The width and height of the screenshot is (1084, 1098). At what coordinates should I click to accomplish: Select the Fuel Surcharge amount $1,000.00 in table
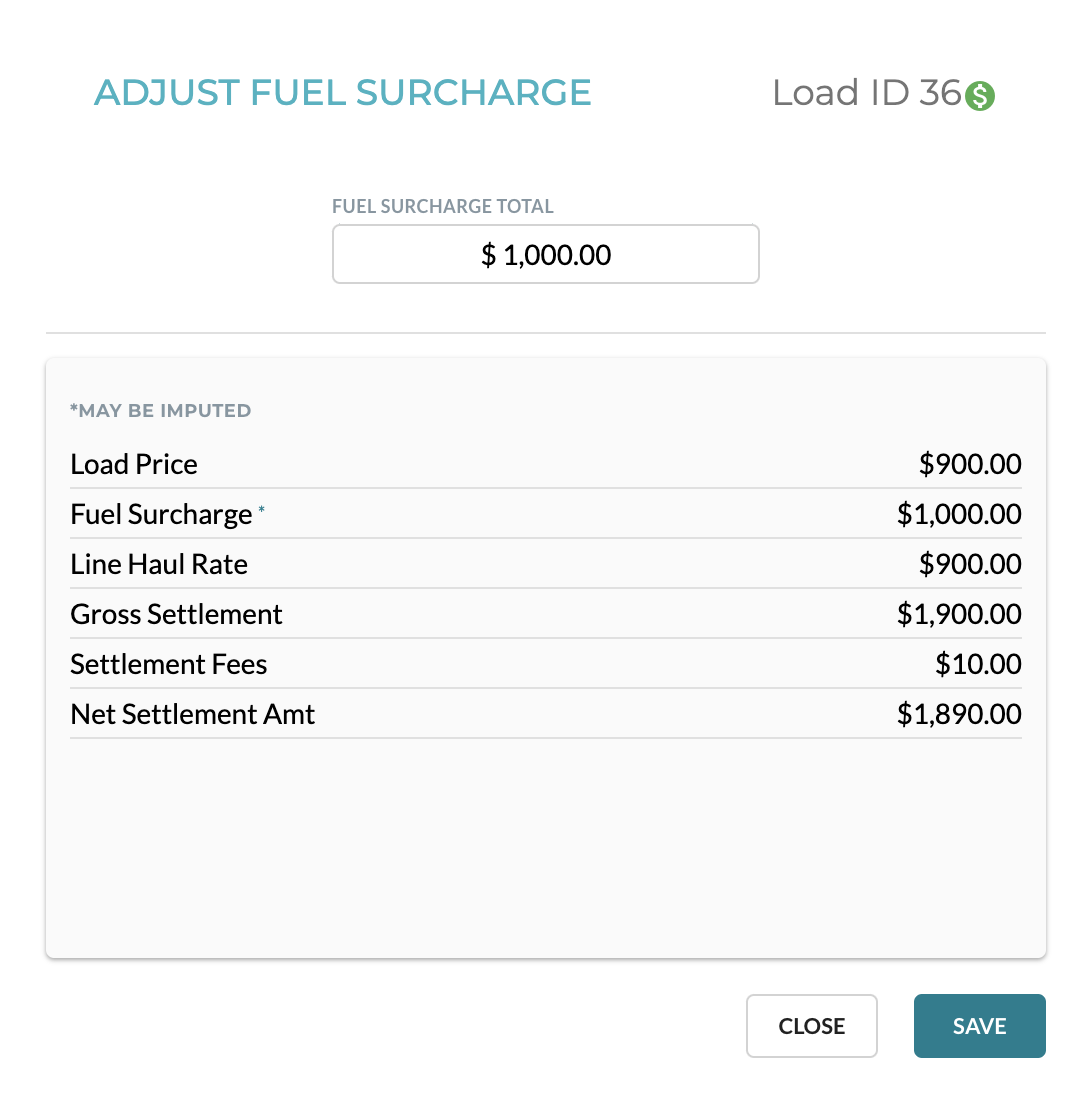tap(959, 515)
